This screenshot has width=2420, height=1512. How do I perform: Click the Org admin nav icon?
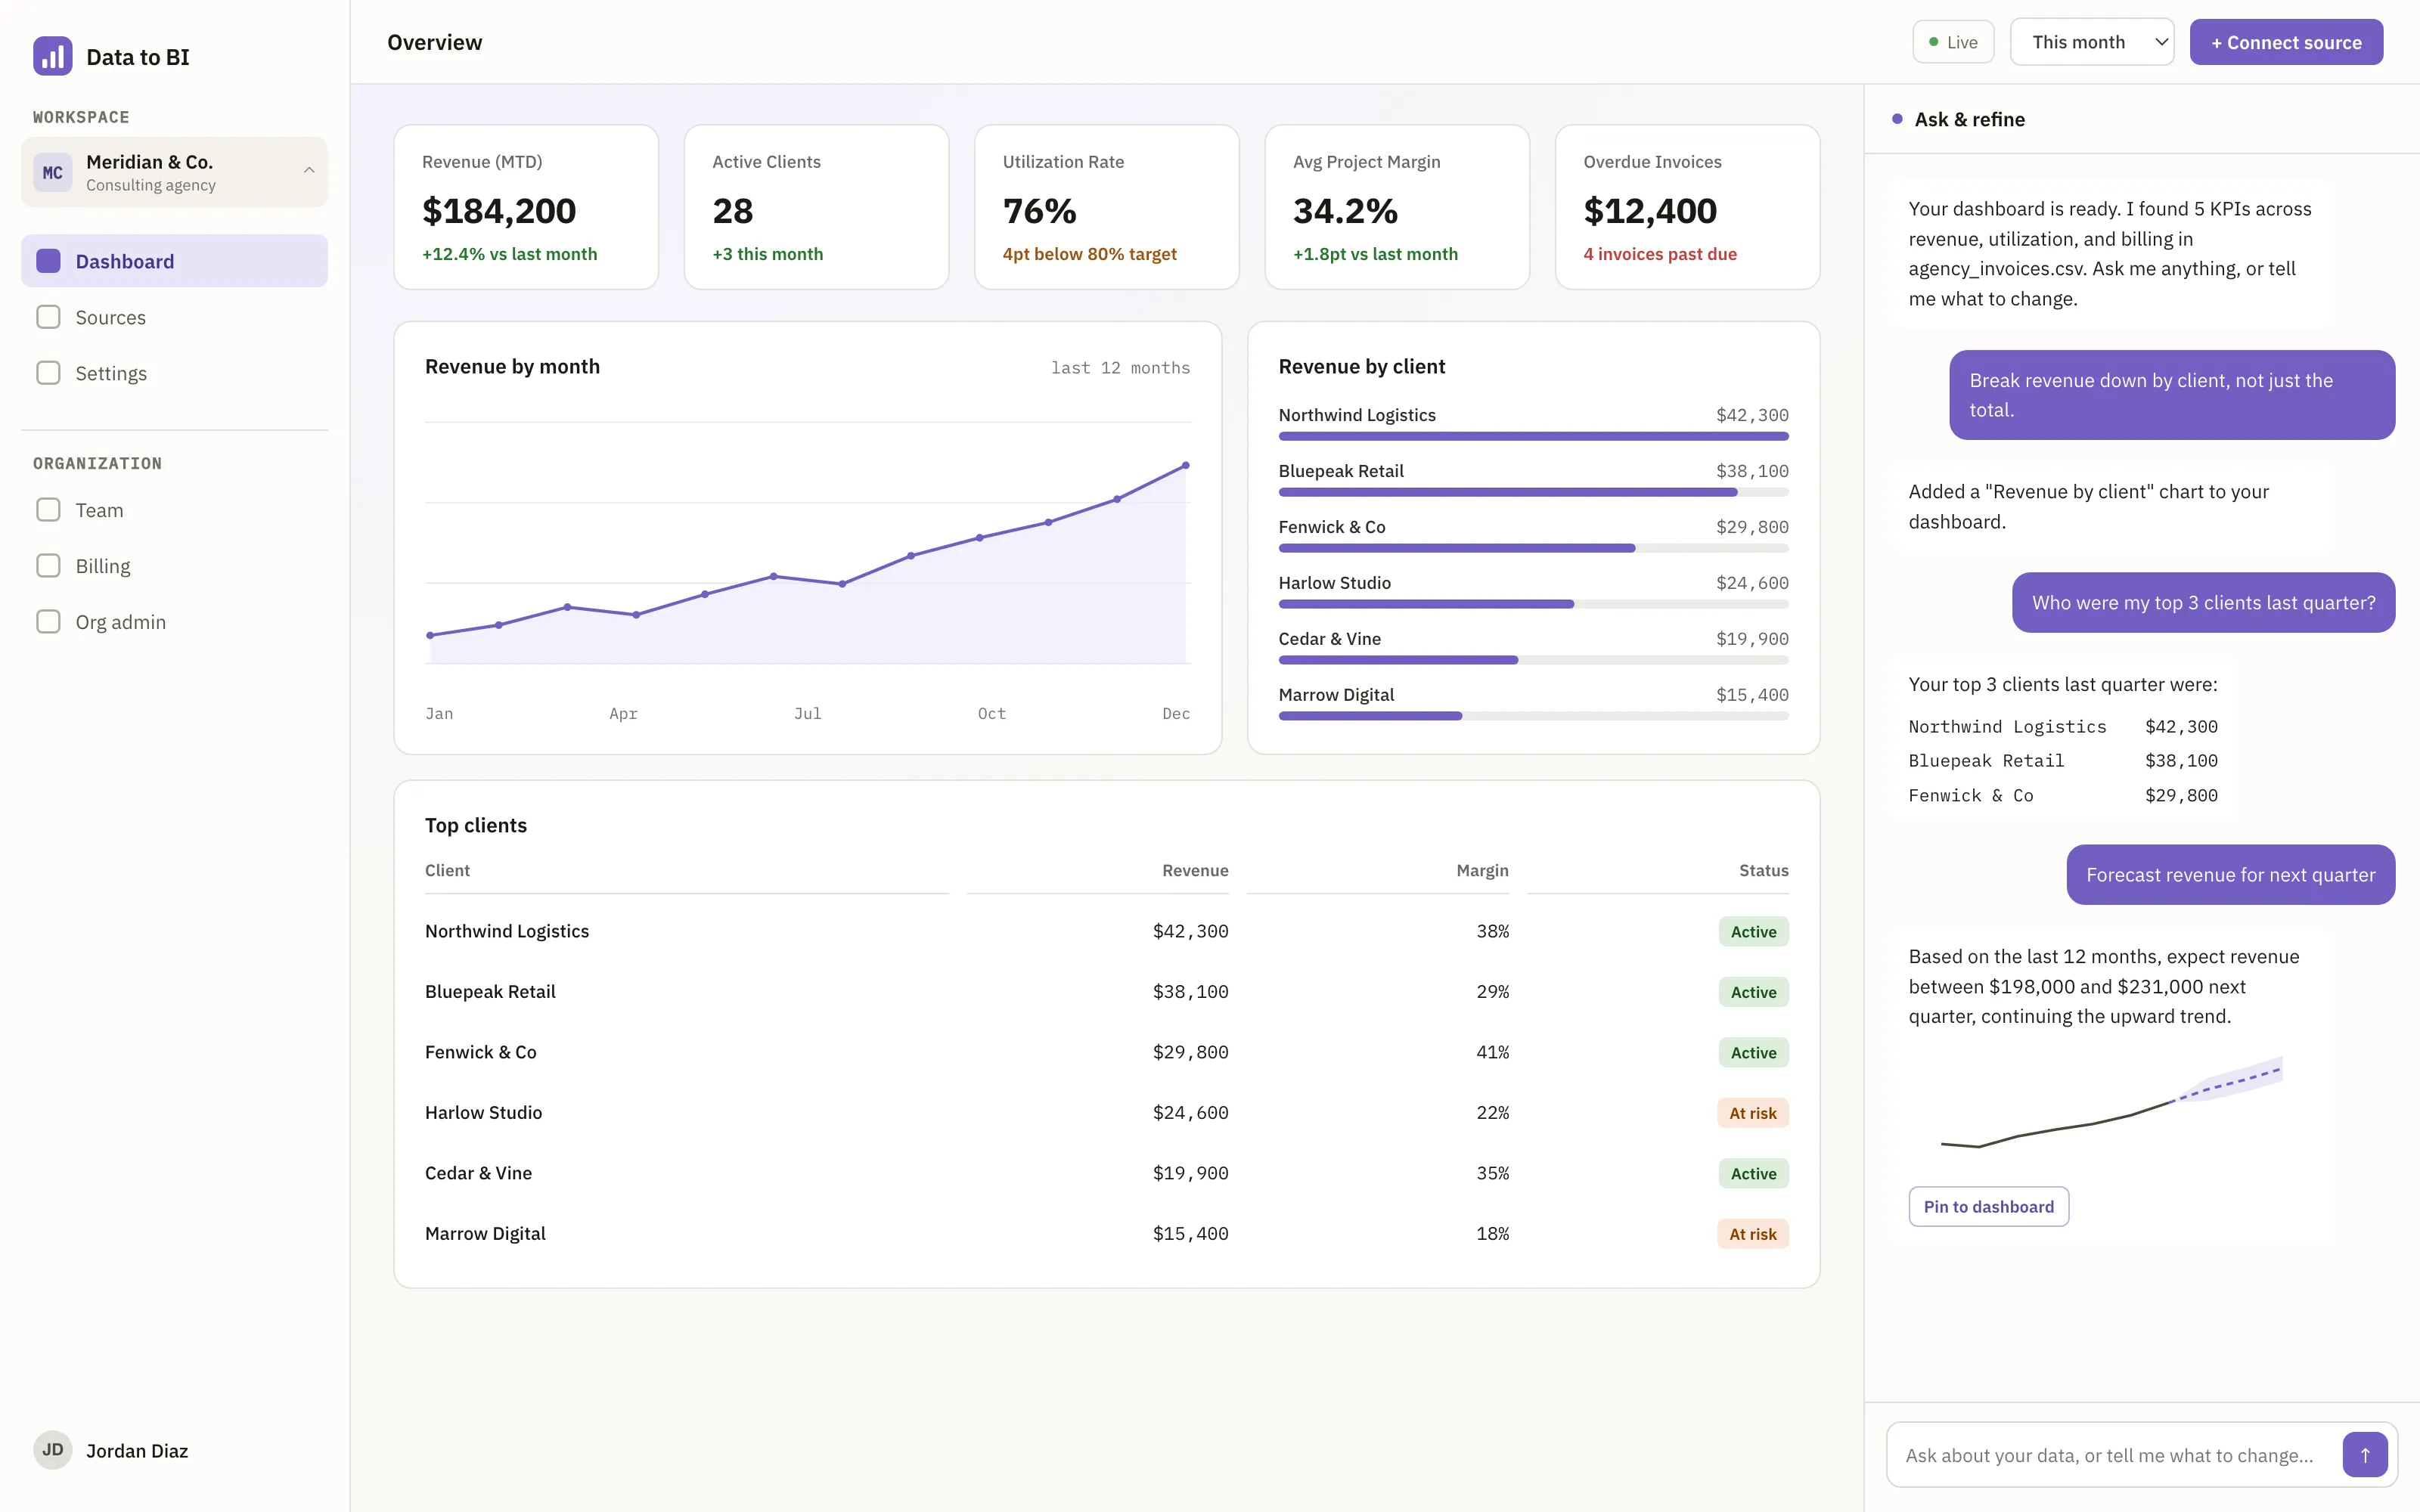pyautogui.click(x=48, y=622)
